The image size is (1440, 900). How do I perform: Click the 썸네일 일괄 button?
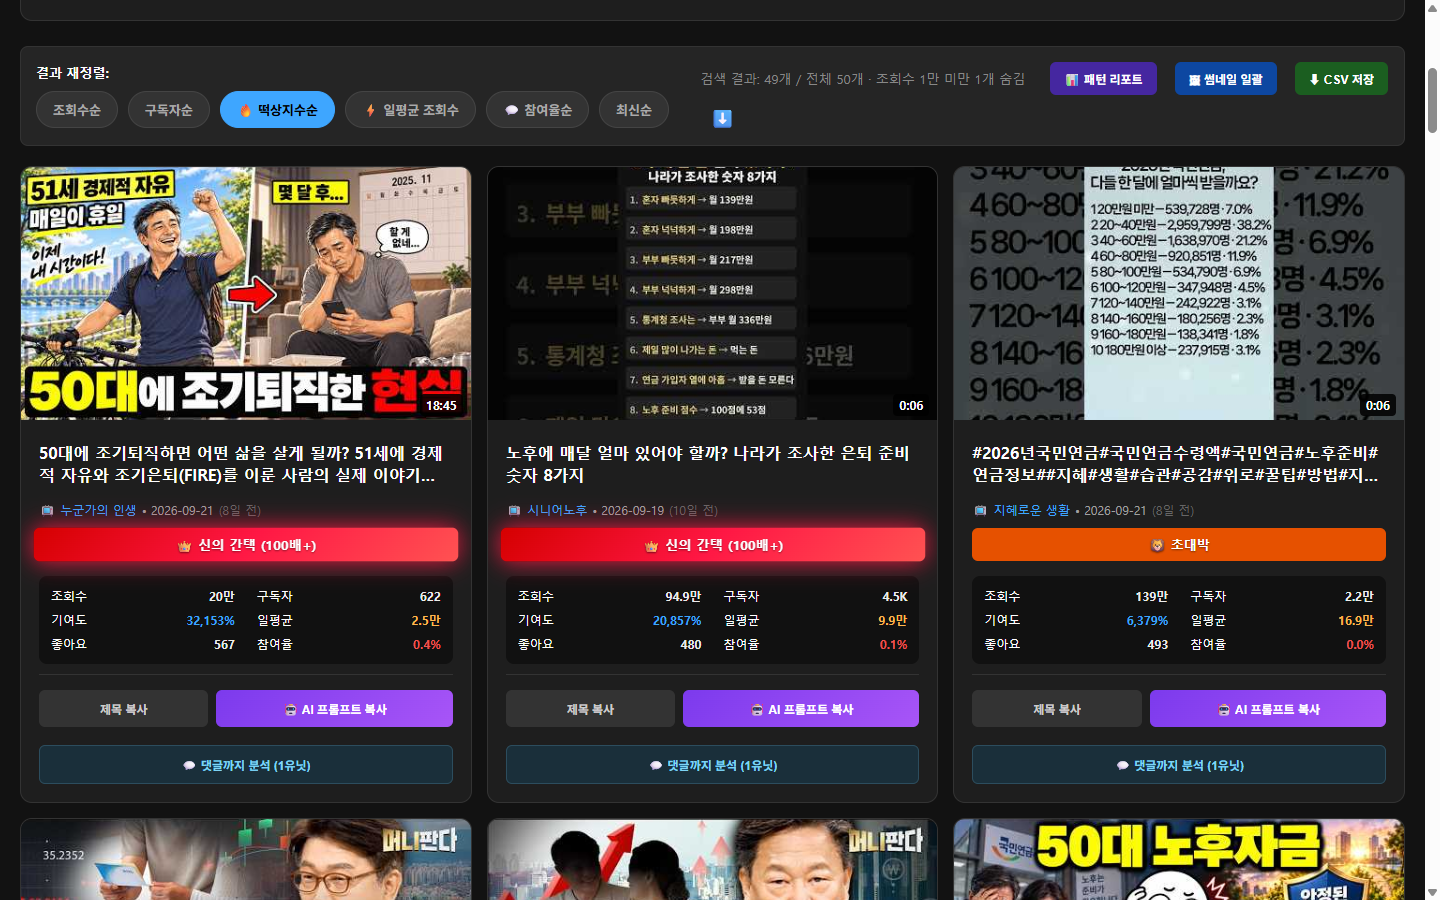[x=1226, y=79]
